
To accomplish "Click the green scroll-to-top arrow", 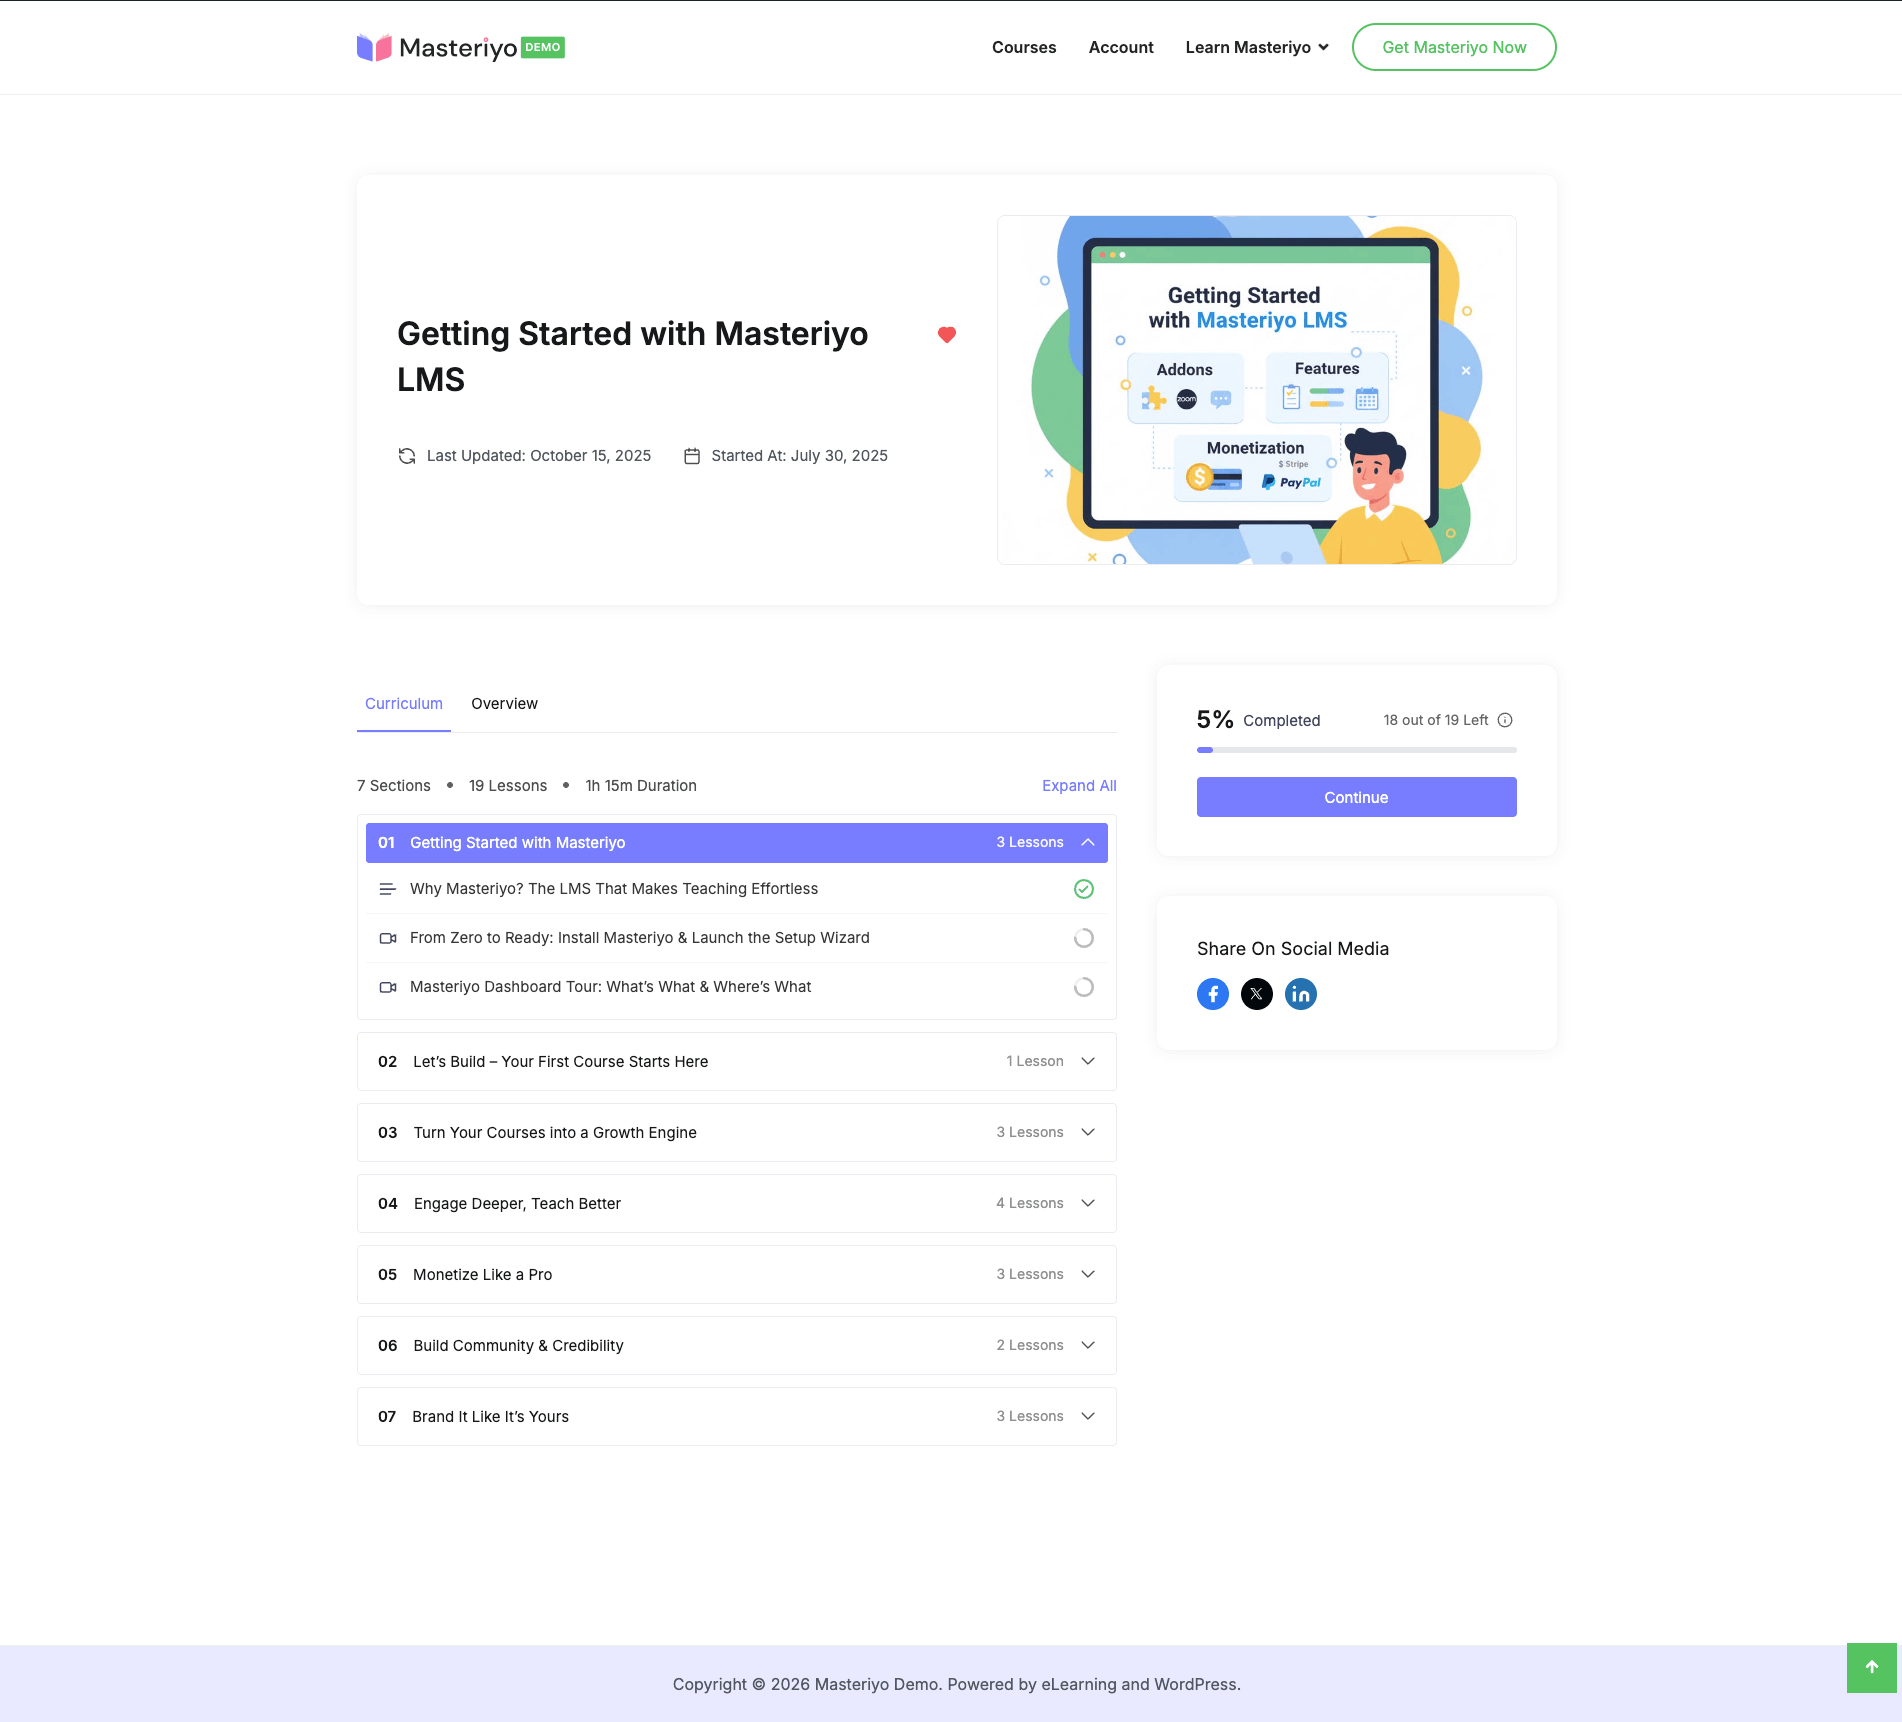I will [x=1872, y=1667].
